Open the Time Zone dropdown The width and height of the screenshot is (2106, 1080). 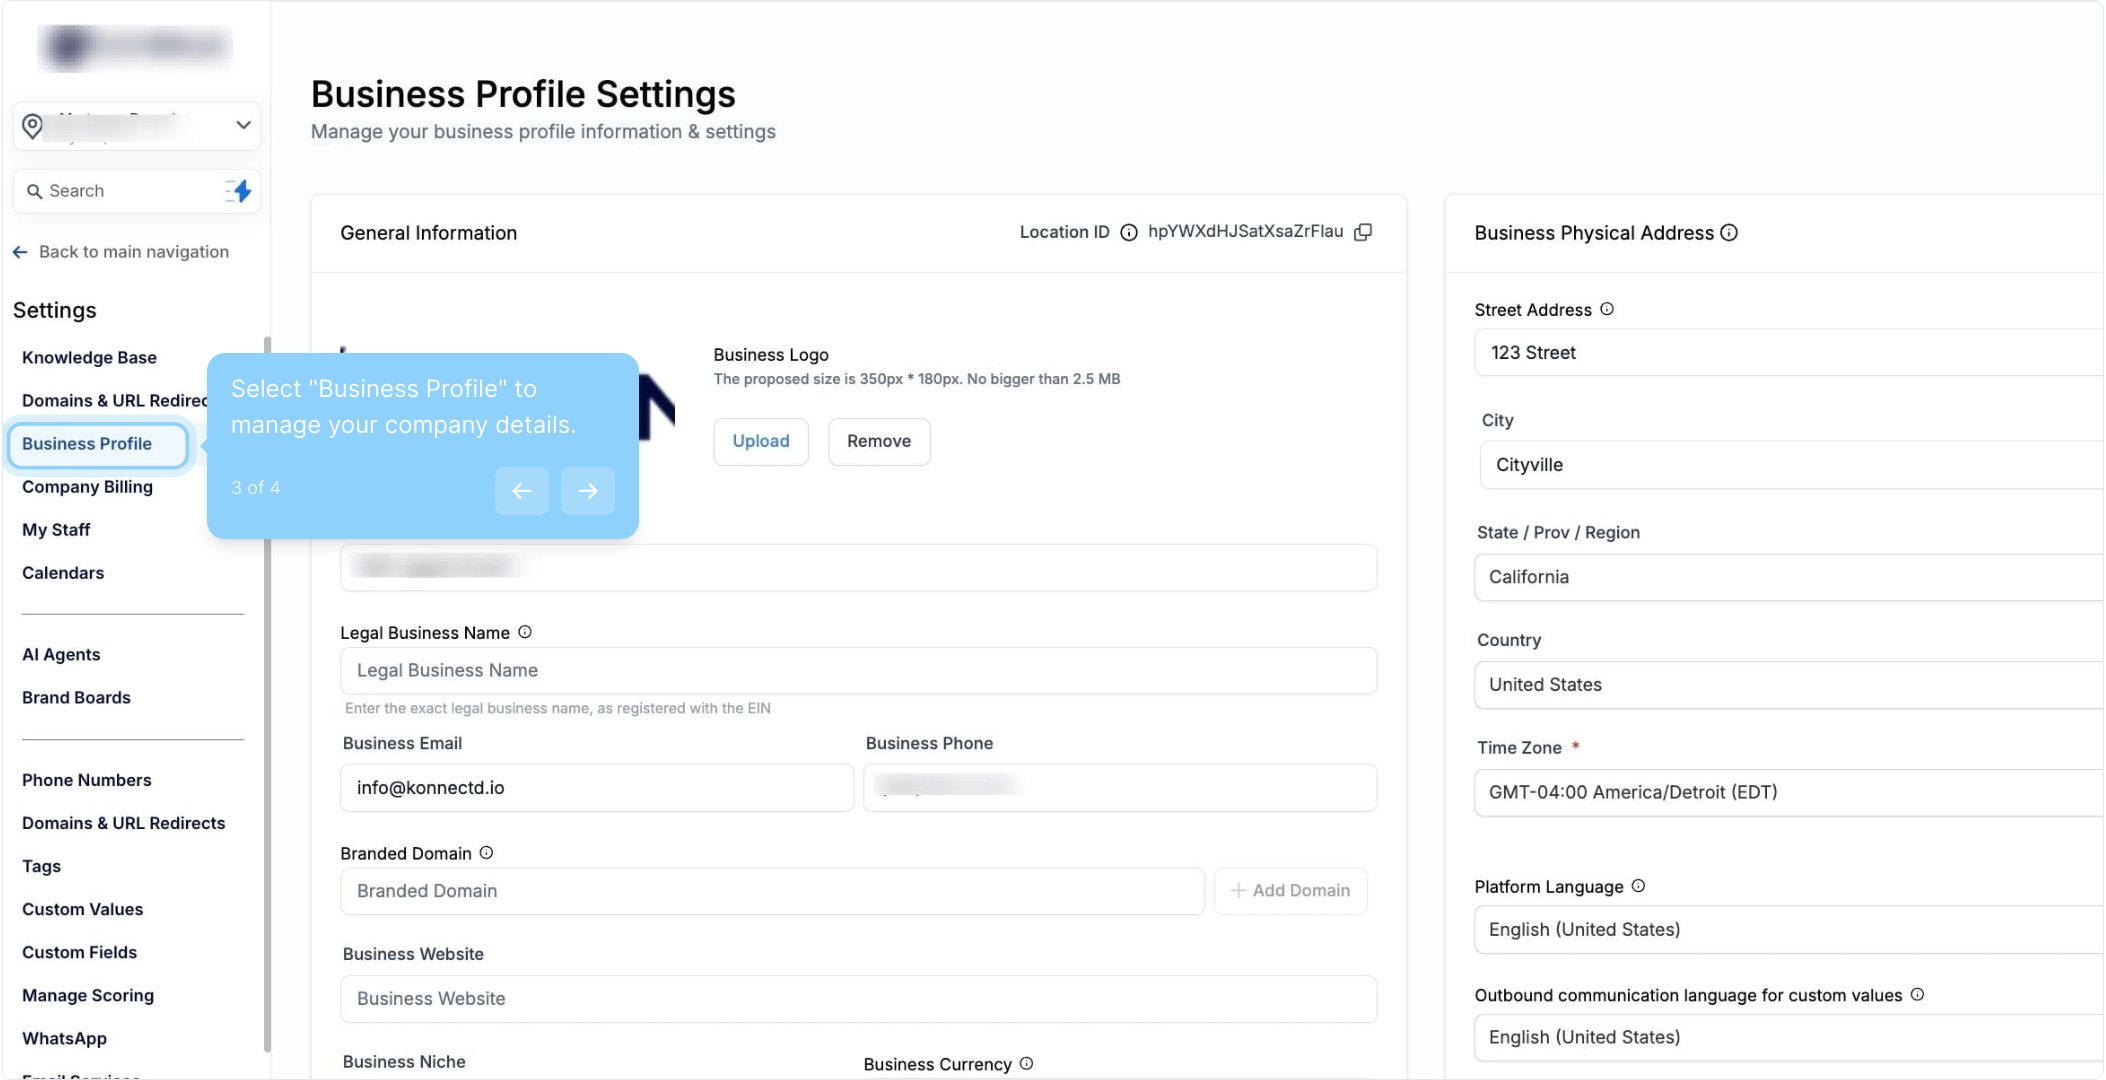pos(1788,792)
